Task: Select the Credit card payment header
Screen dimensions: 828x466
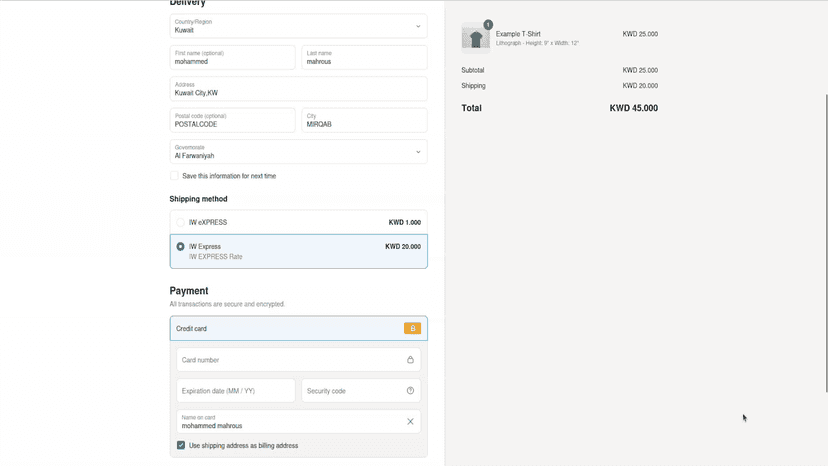Action: 298,329
